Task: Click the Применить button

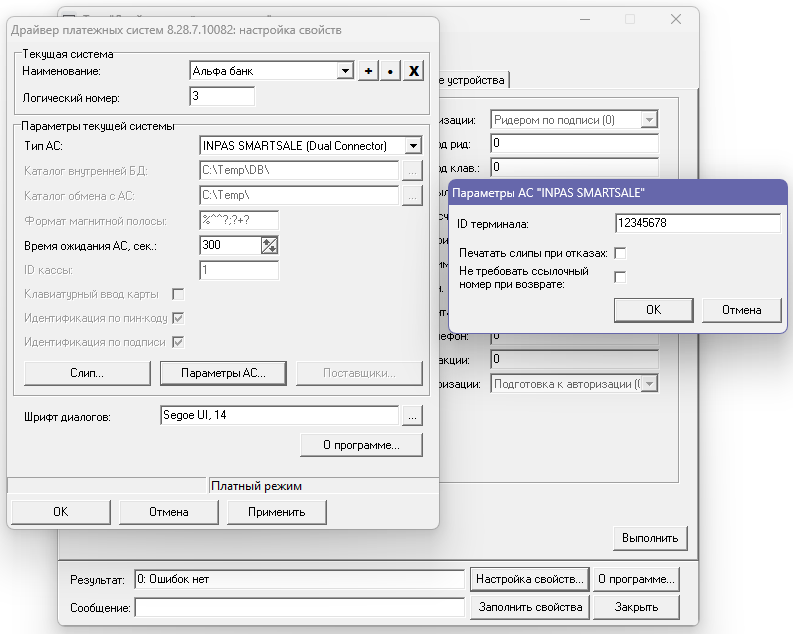Action: 277,512
